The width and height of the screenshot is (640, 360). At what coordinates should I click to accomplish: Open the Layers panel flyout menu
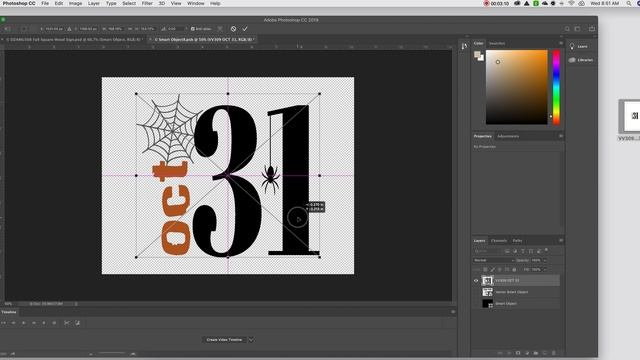coord(561,241)
